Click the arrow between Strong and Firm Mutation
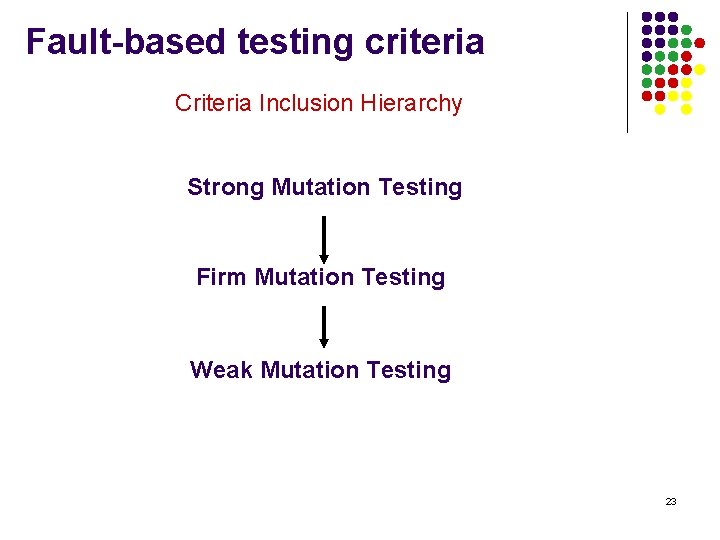 pyautogui.click(x=324, y=240)
